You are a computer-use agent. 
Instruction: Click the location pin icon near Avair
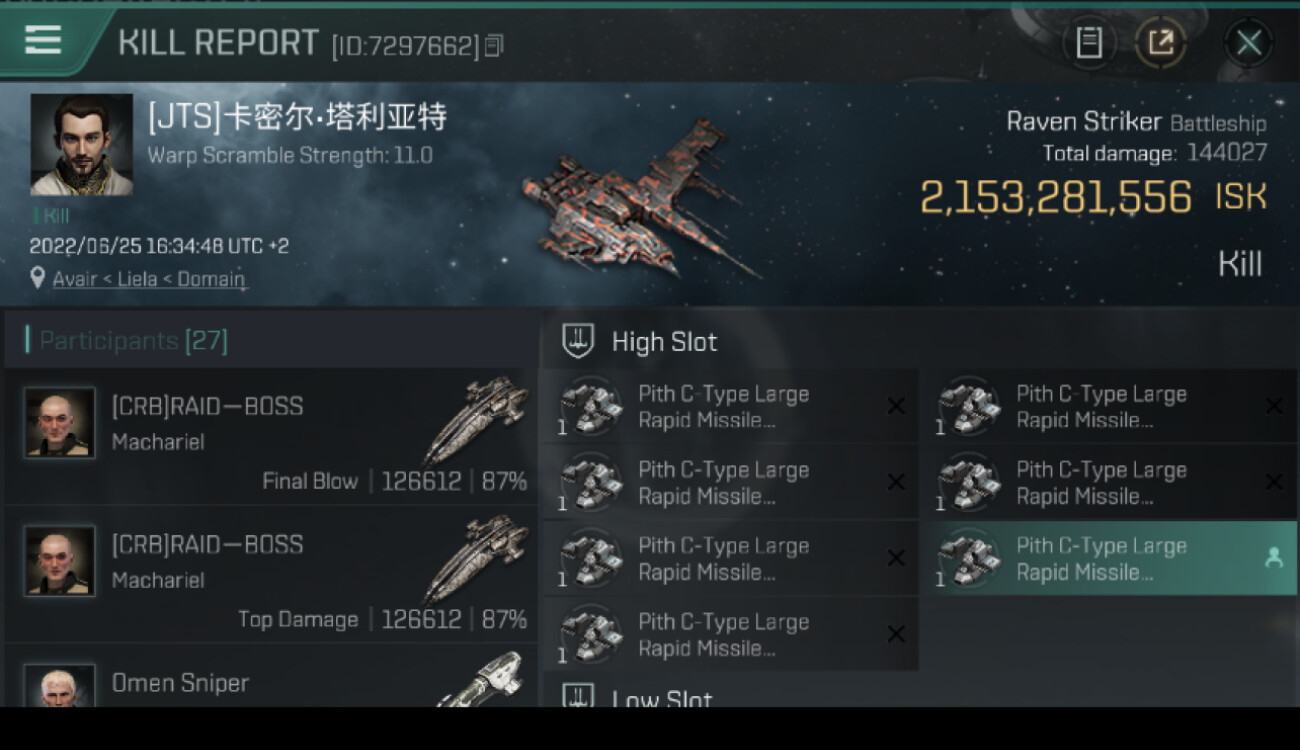36,279
